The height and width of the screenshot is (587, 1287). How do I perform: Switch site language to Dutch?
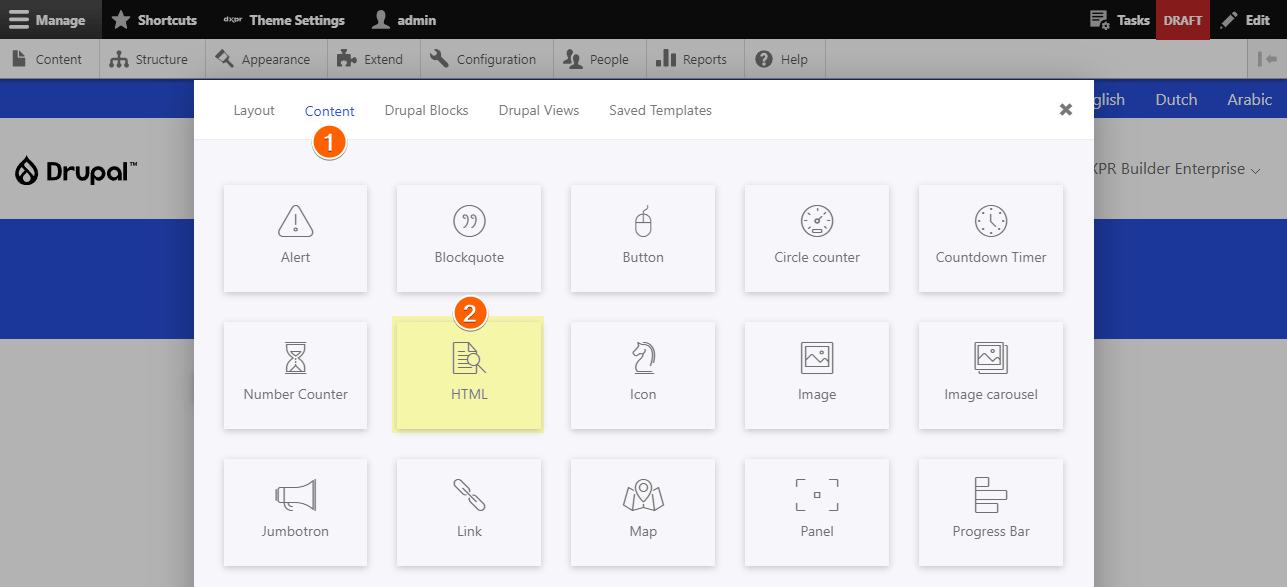click(x=1176, y=99)
